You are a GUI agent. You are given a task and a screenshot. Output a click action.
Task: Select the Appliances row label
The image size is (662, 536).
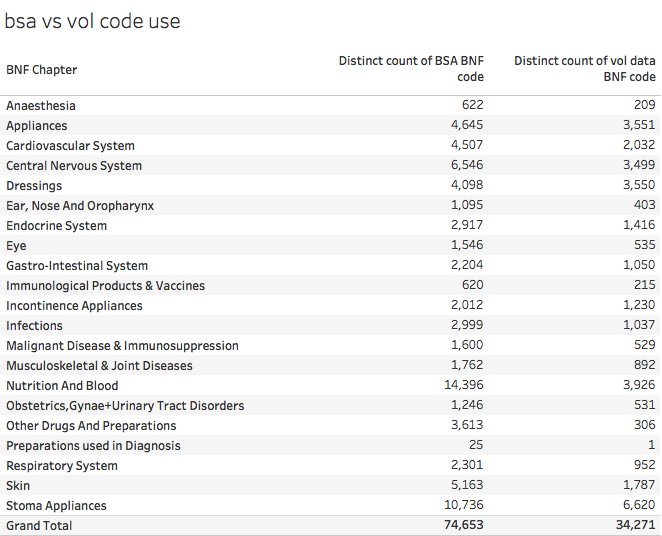point(37,126)
